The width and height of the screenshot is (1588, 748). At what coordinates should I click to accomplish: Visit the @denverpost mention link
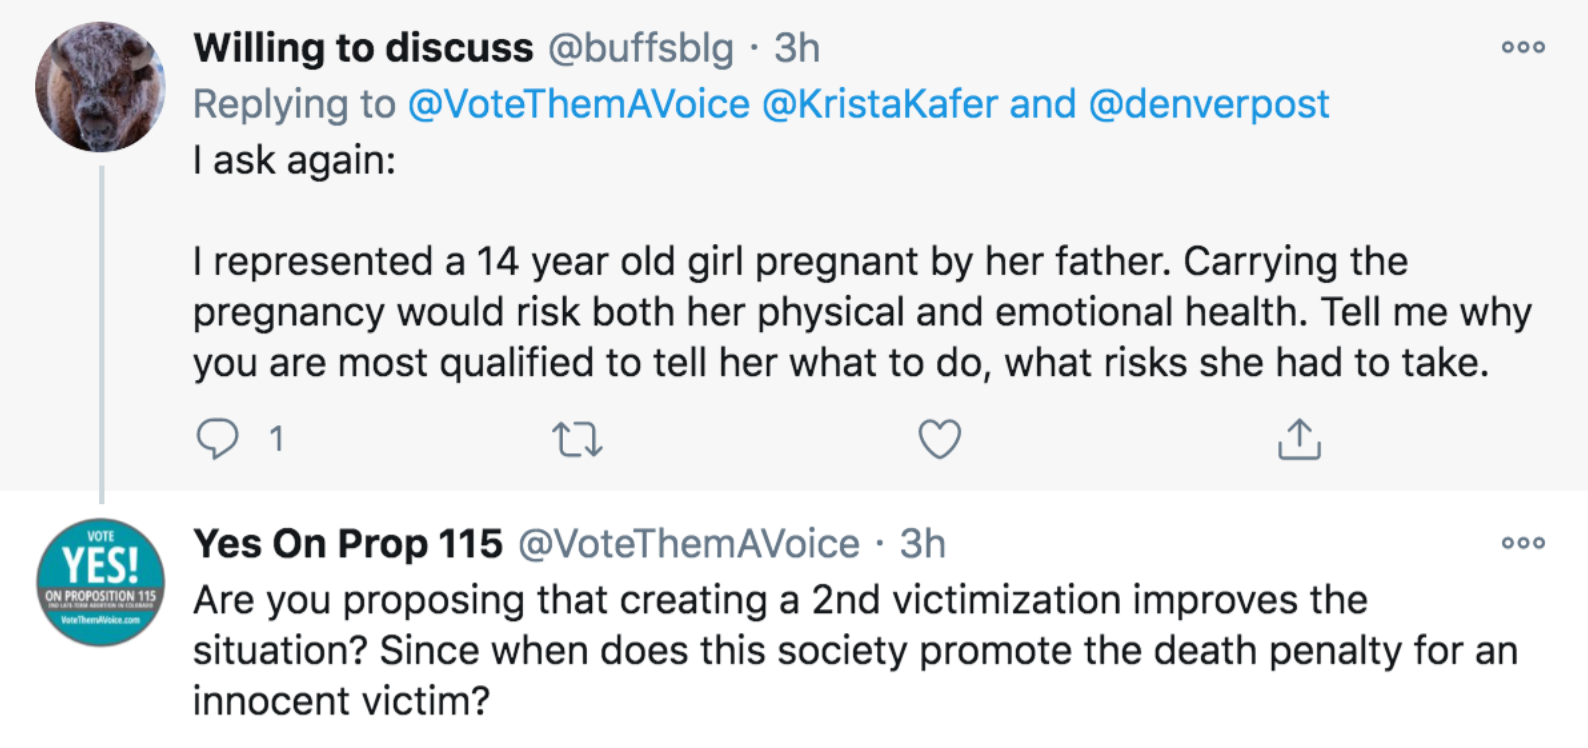[1208, 104]
